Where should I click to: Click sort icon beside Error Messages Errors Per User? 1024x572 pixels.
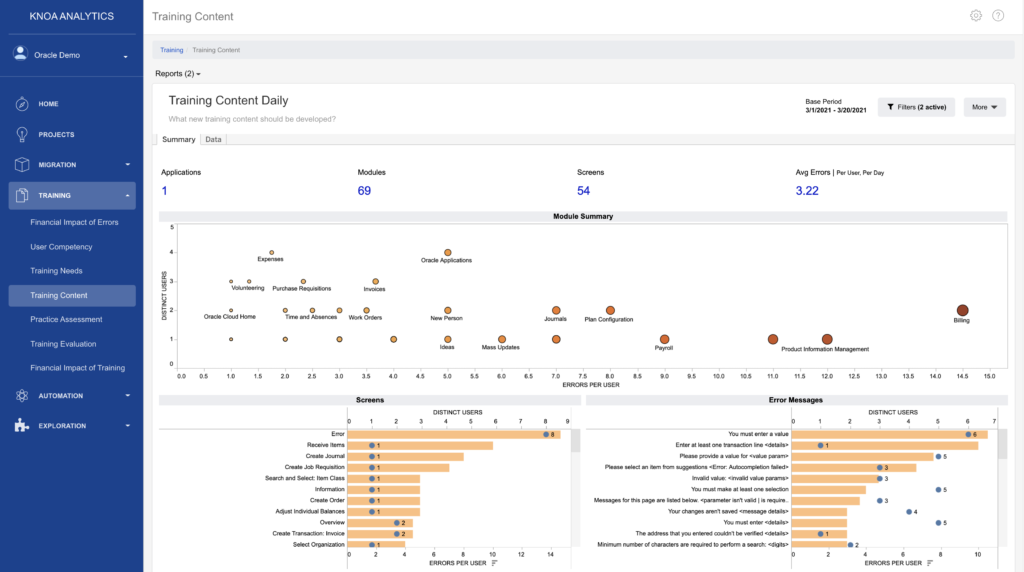(929, 563)
